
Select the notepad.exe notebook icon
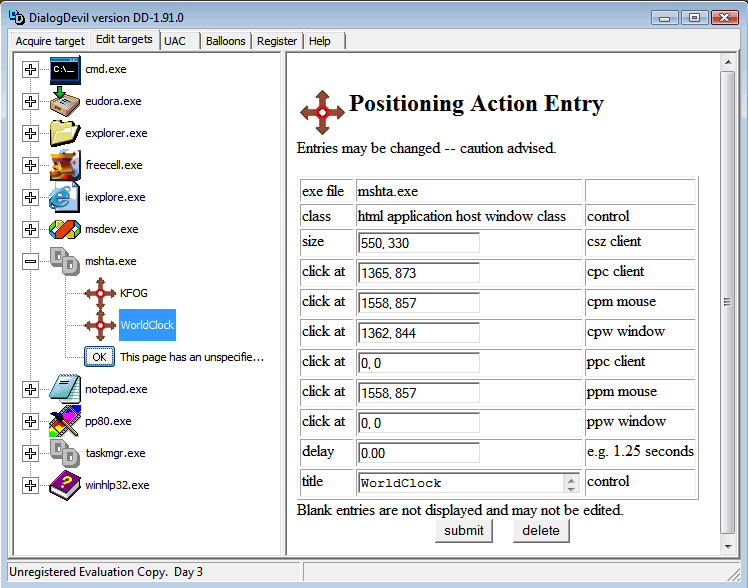[64, 389]
